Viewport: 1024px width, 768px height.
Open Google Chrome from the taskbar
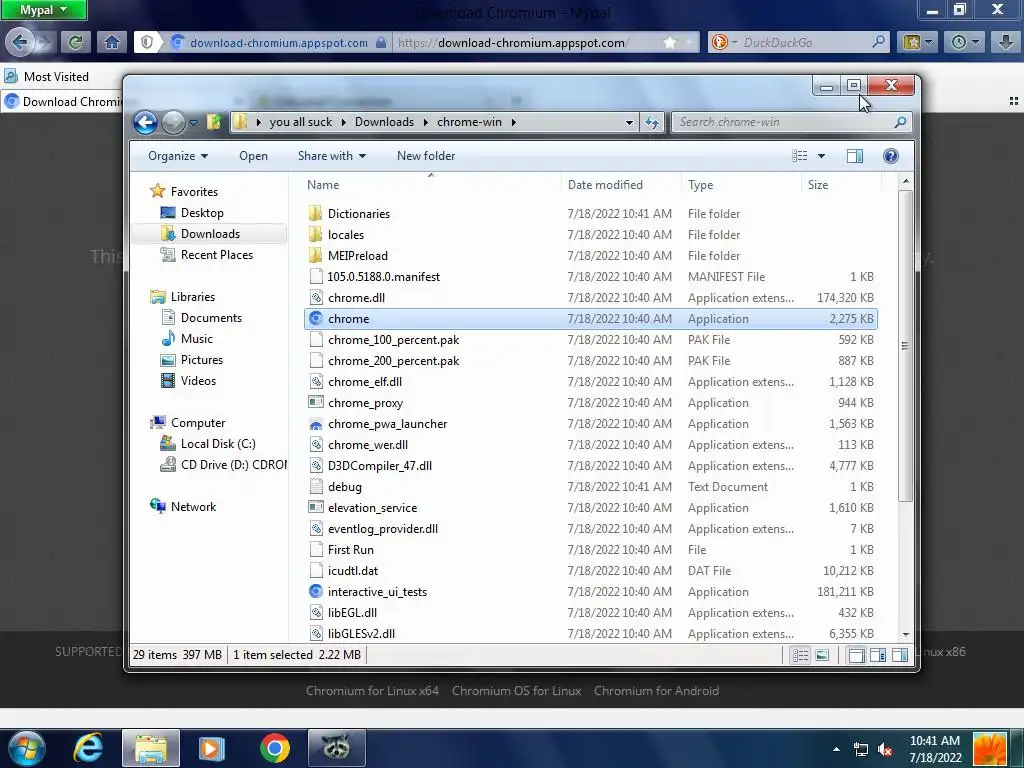(x=274, y=748)
